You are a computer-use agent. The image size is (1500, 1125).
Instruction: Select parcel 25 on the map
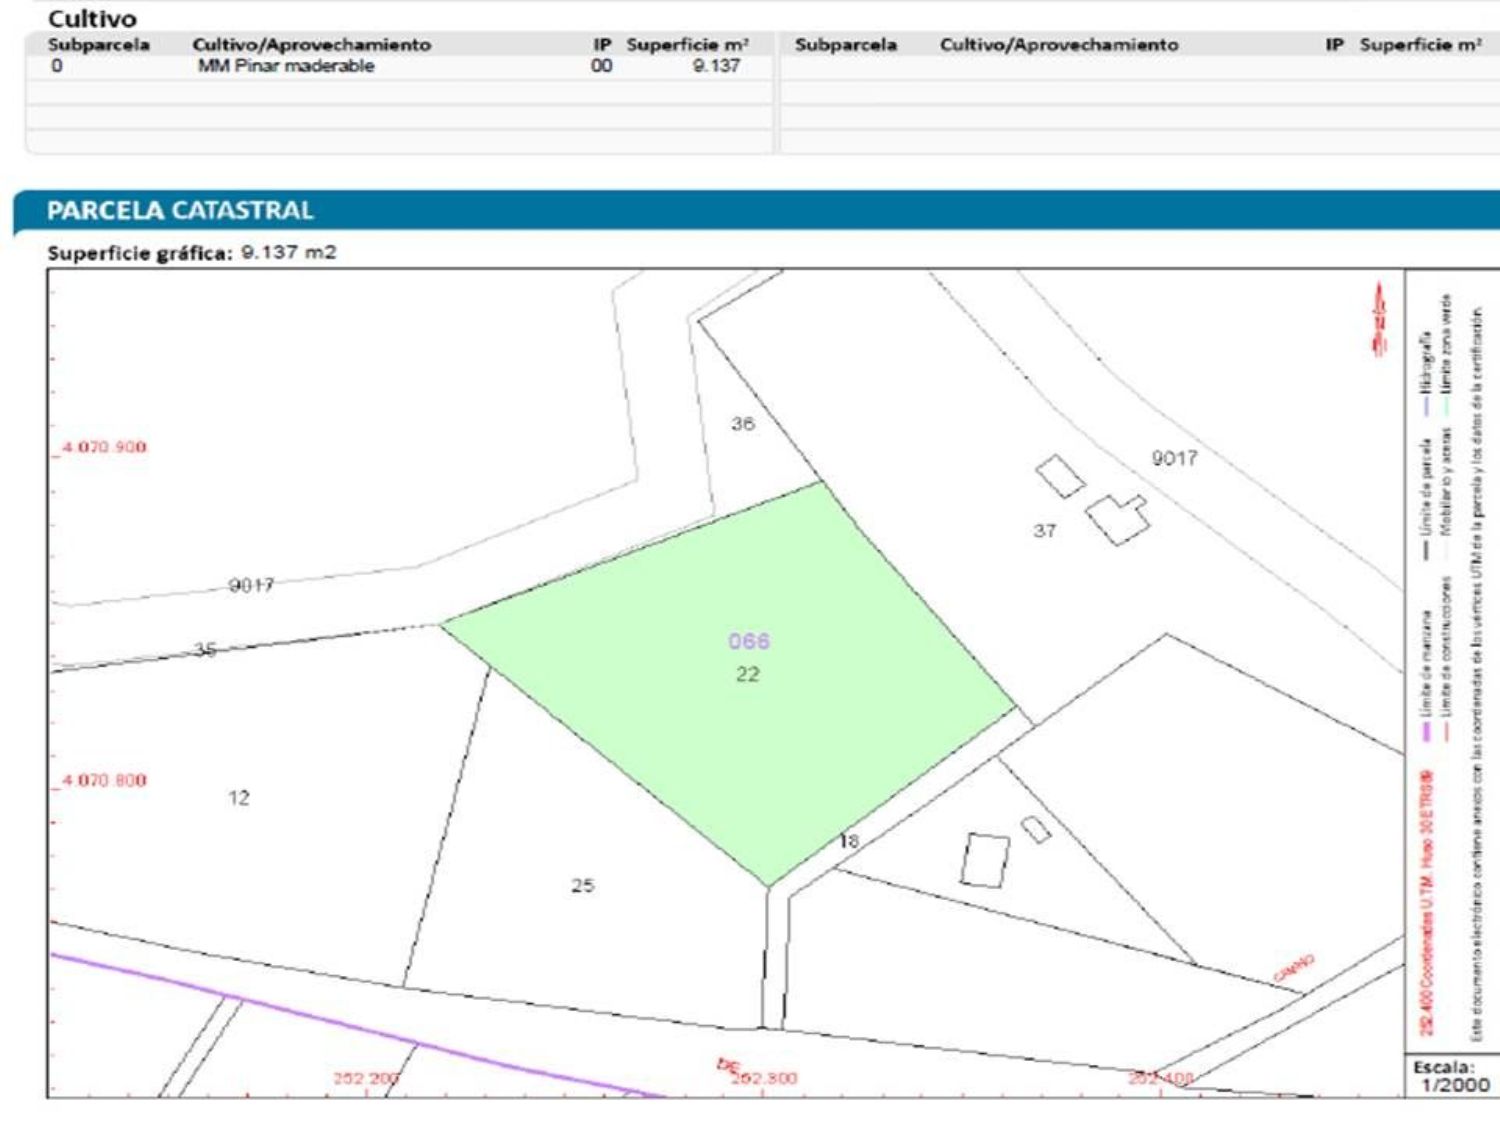[x=582, y=885]
